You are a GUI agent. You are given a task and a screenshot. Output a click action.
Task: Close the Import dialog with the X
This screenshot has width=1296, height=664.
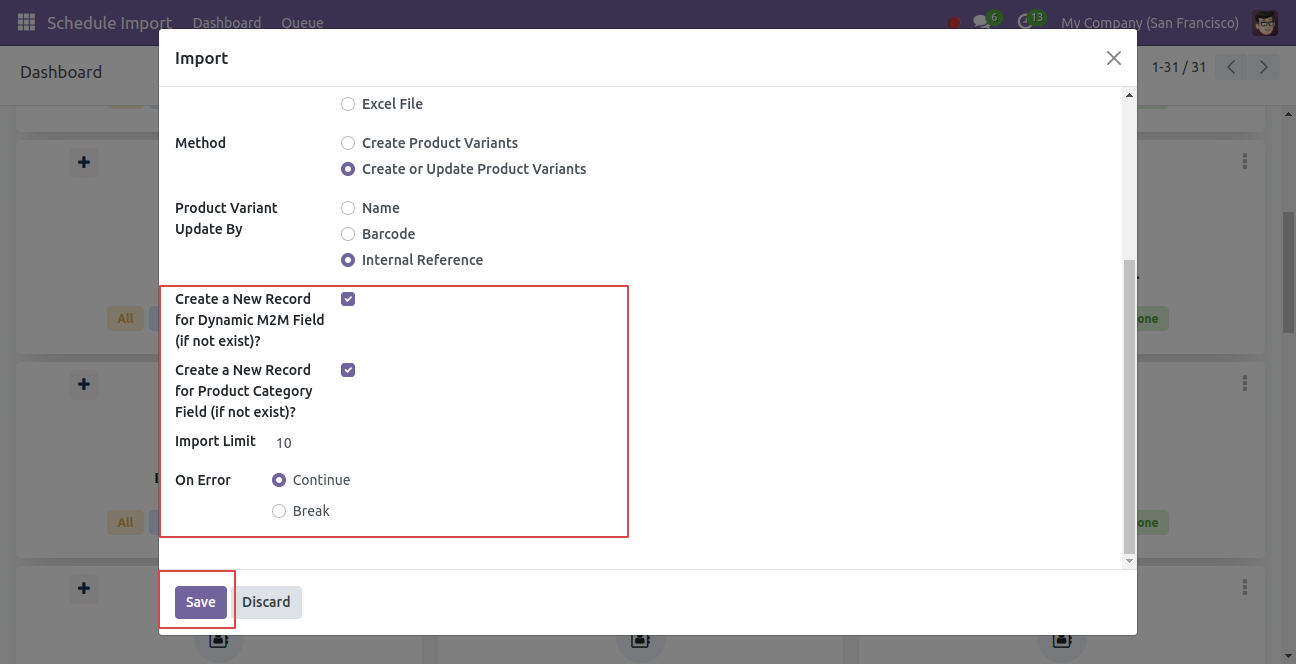(1114, 58)
